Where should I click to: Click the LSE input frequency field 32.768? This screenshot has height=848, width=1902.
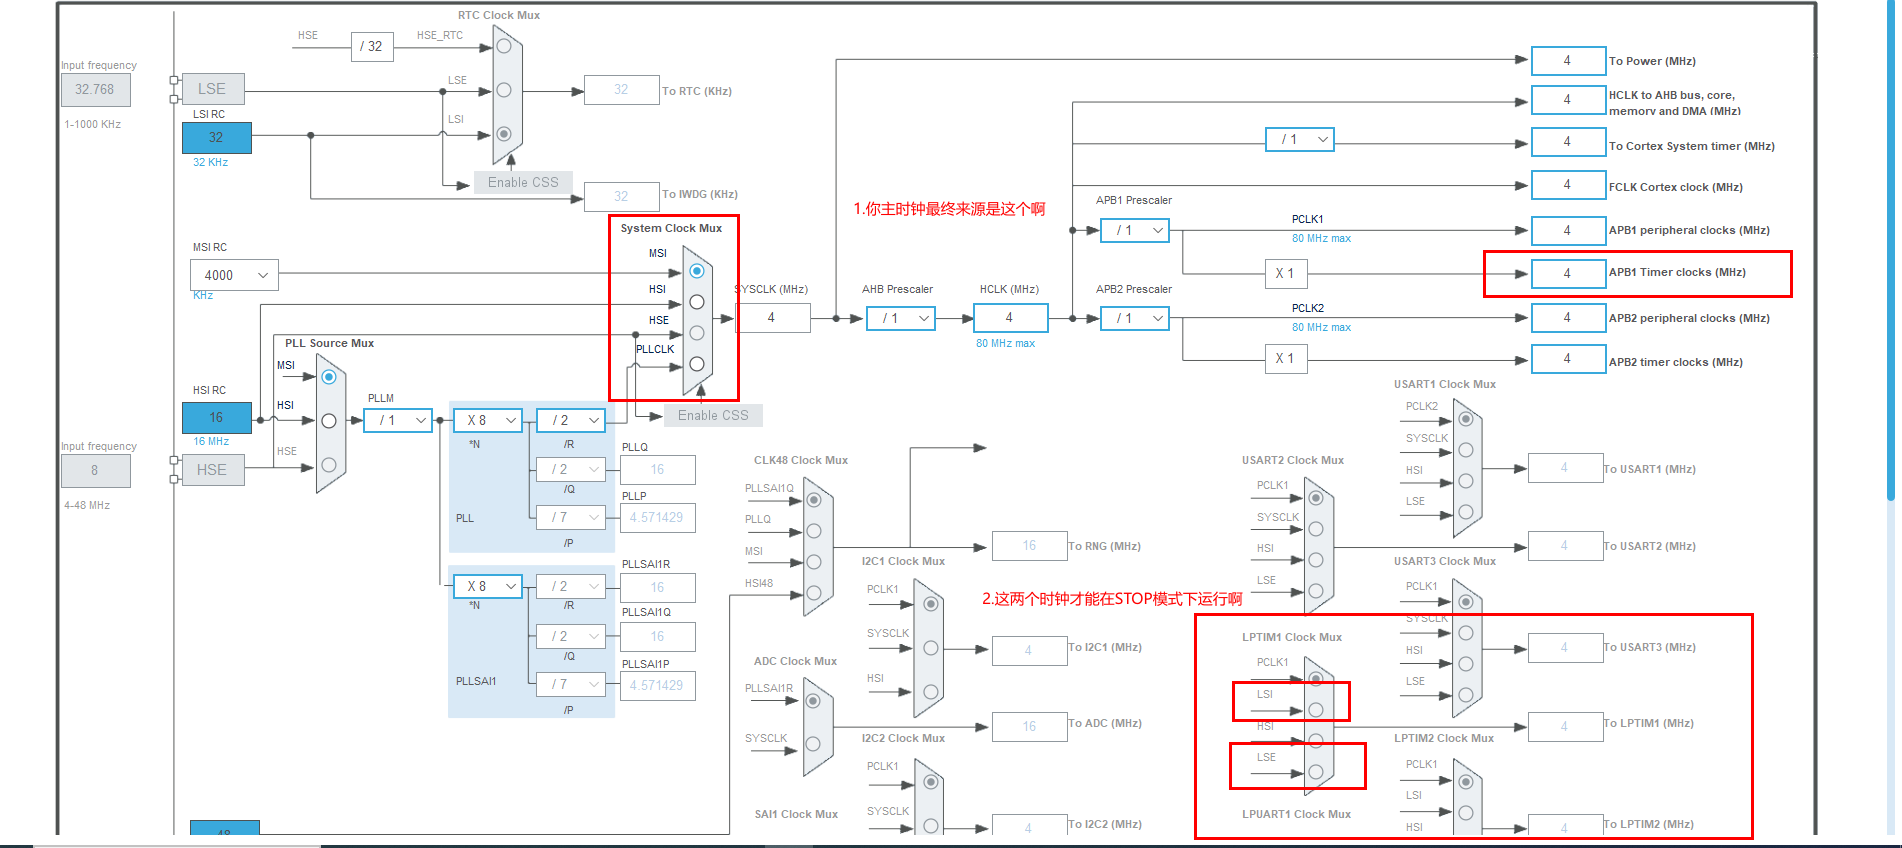click(x=96, y=90)
